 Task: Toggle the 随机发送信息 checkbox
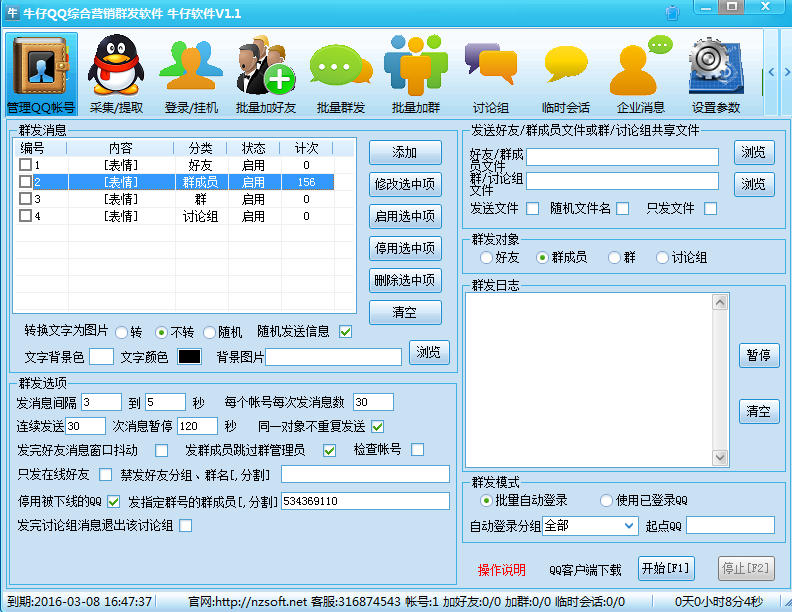(x=345, y=332)
